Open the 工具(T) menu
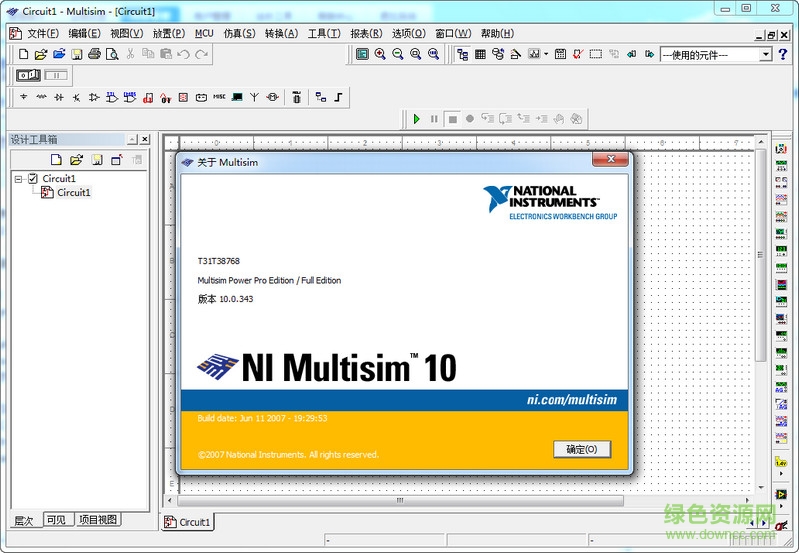The image size is (799, 553). pyautogui.click(x=324, y=33)
